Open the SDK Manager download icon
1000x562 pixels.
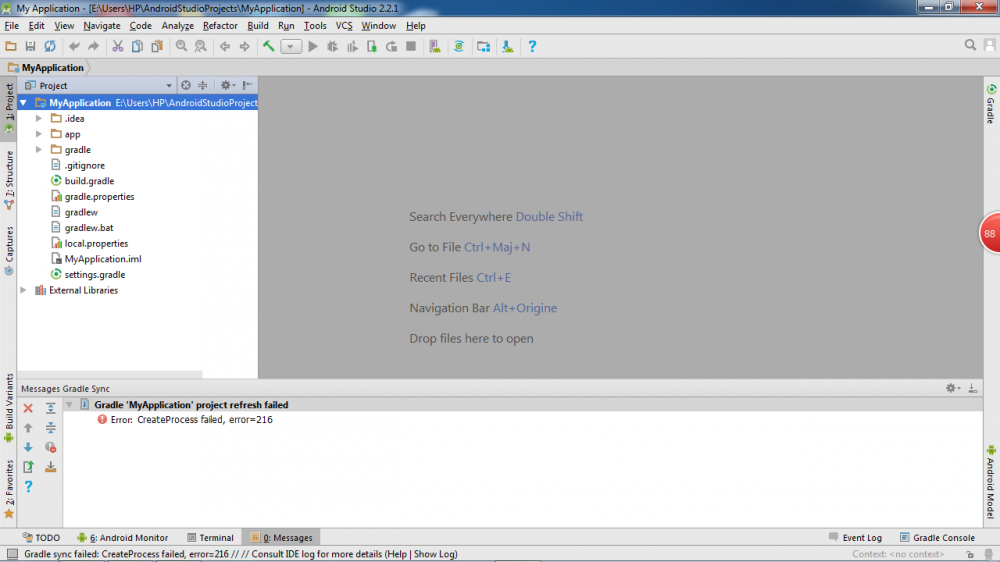pos(508,47)
